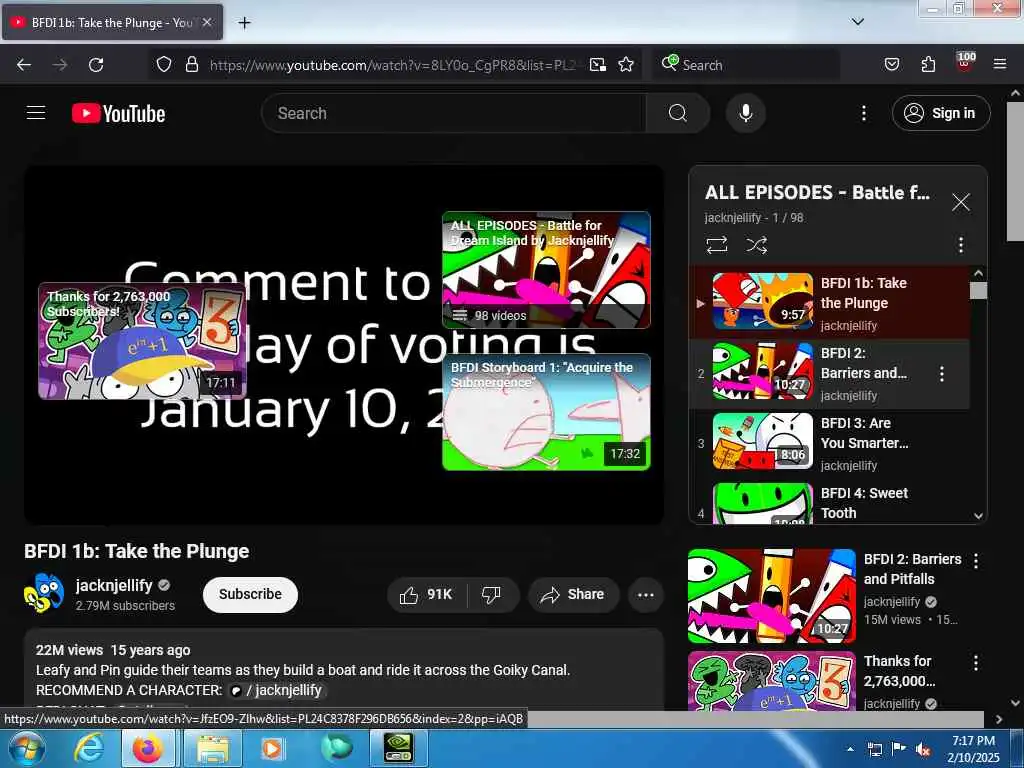Bookmark this page with the star

tap(626, 65)
